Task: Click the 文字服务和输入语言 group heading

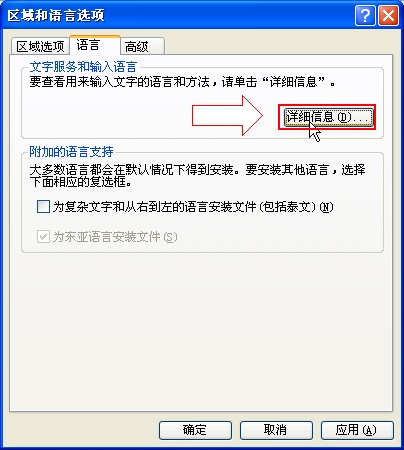Action: [83, 67]
